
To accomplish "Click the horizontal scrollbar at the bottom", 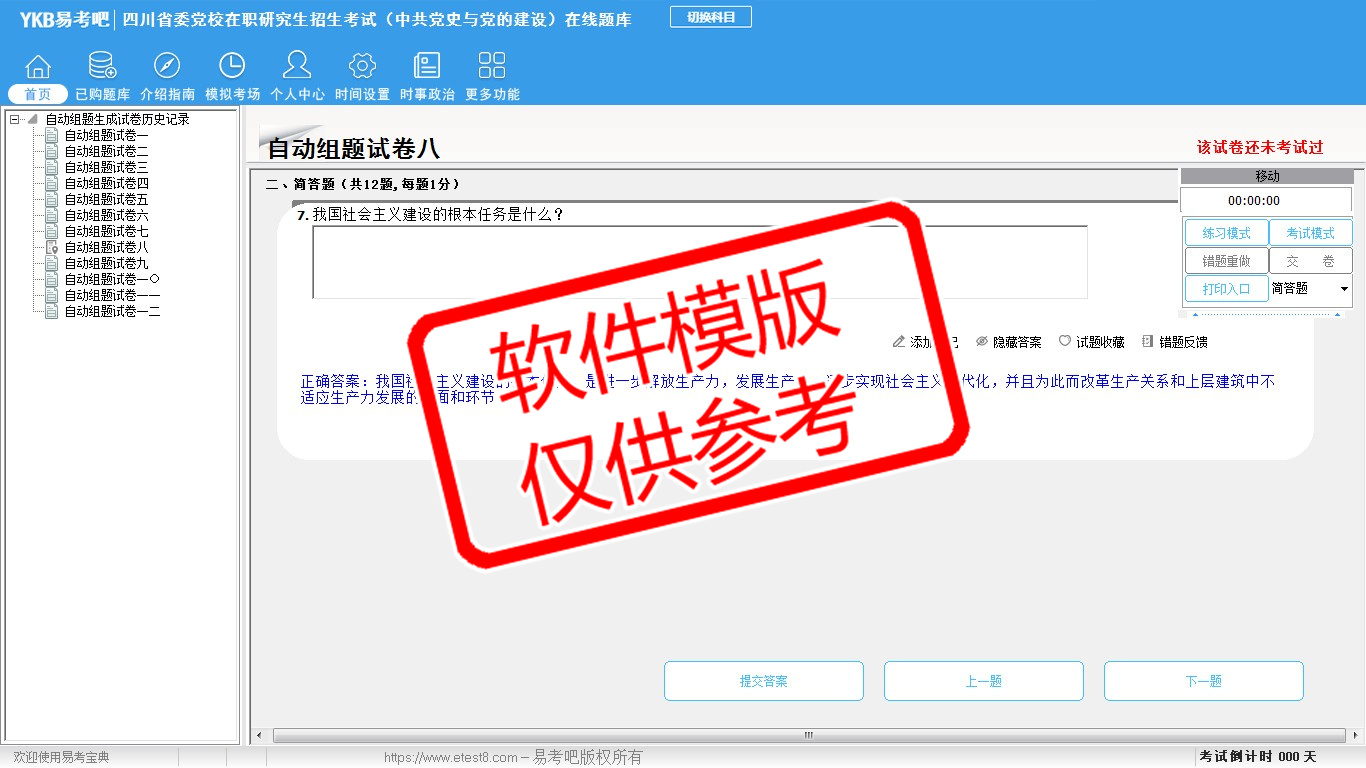I will [x=808, y=736].
